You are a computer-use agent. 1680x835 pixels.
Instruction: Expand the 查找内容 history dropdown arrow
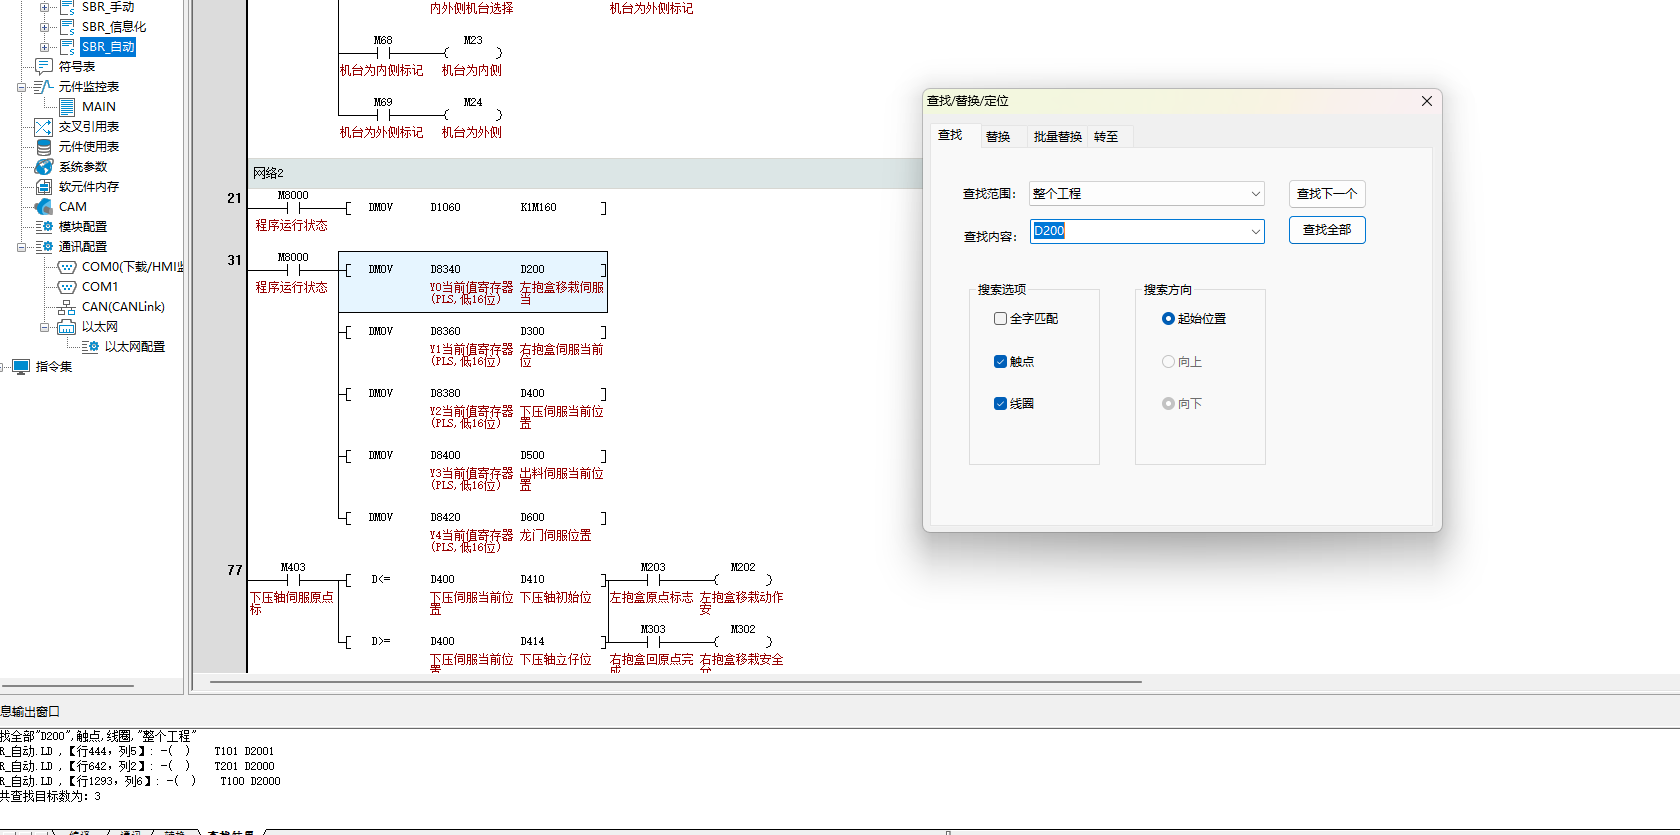pyautogui.click(x=1255, y=232)
